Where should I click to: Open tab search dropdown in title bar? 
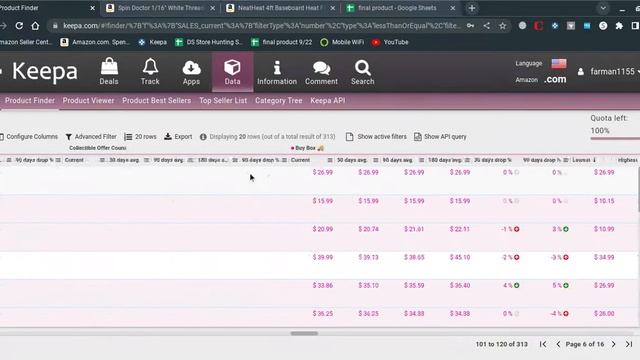click(x=603, y=8)
